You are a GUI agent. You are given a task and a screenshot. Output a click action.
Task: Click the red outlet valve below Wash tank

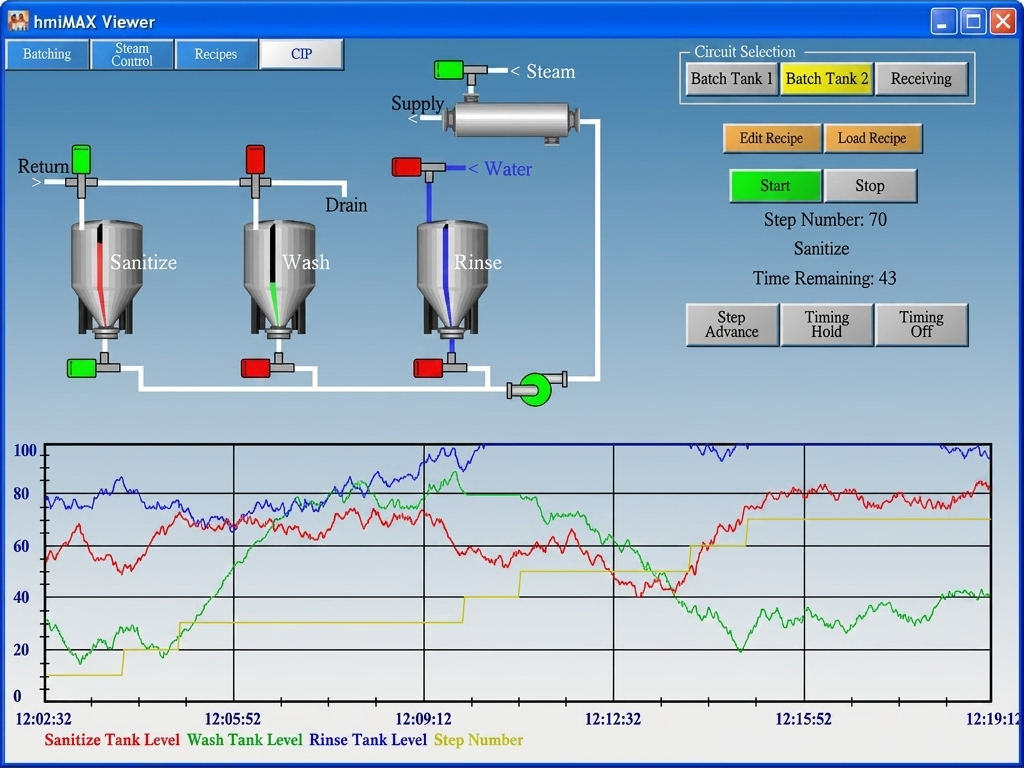click(255, 368)
